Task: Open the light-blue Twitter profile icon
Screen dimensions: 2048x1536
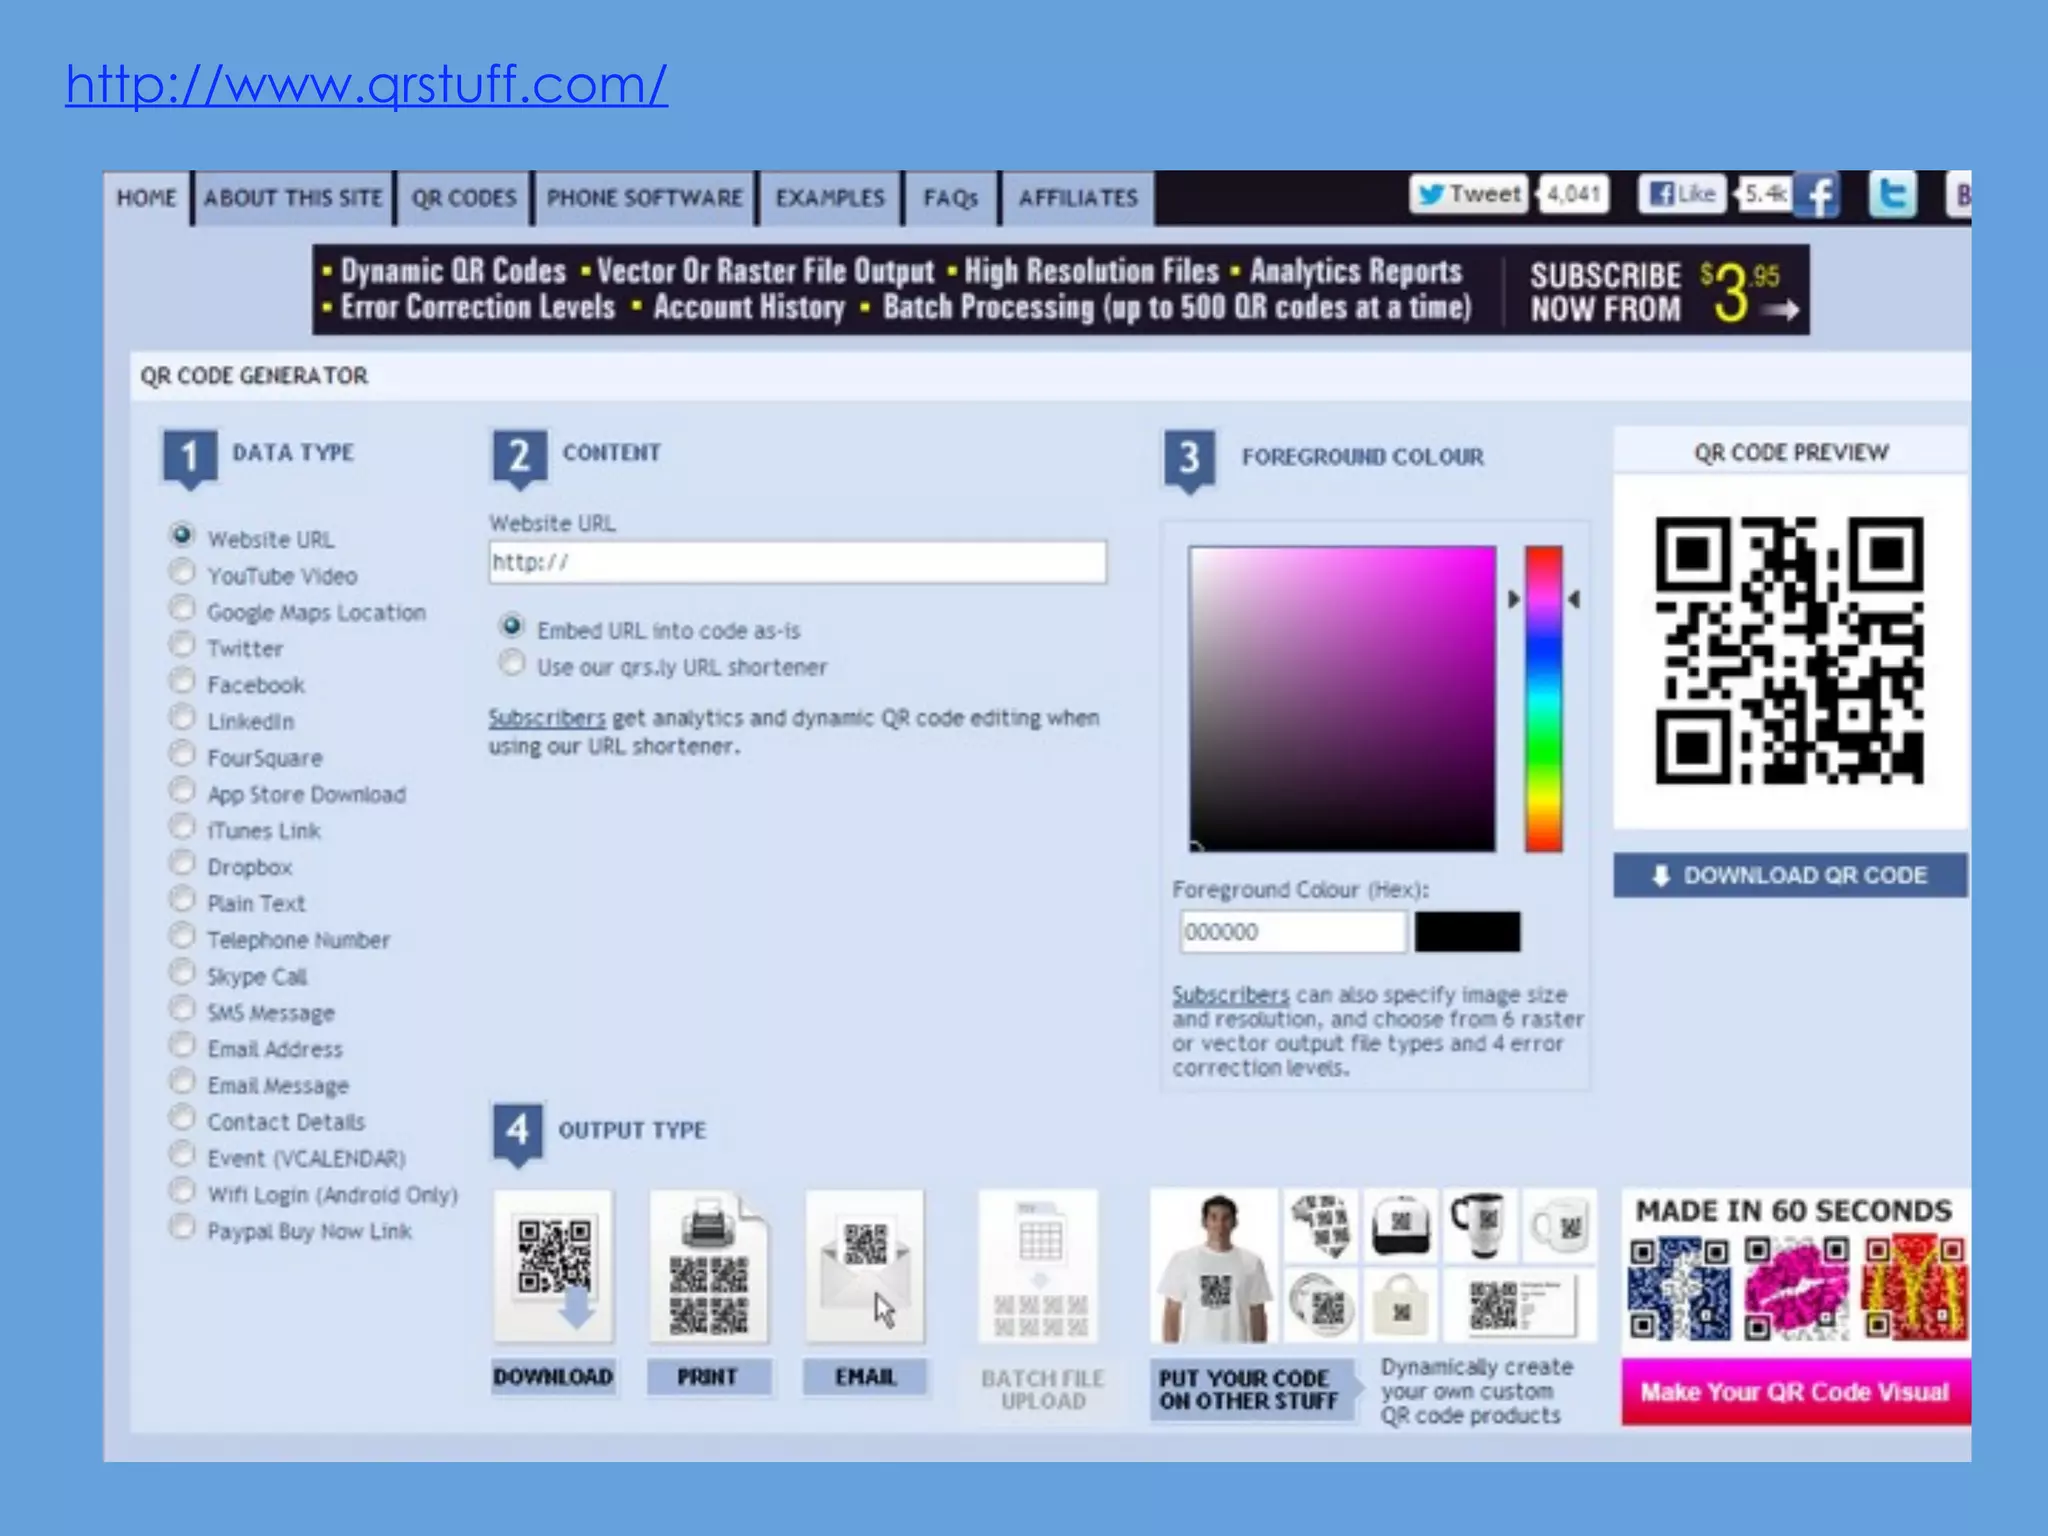Action: pos(1892,194)
